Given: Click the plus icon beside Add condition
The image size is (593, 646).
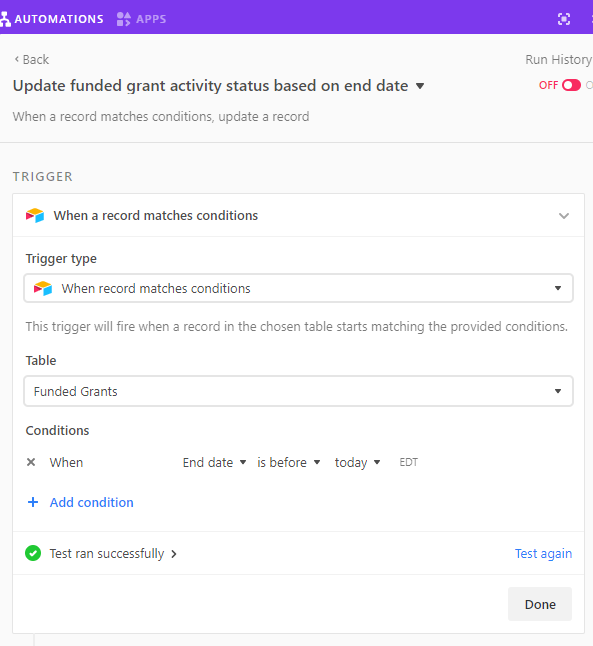Looking at the screenshot, I should (x=33, y=502).
